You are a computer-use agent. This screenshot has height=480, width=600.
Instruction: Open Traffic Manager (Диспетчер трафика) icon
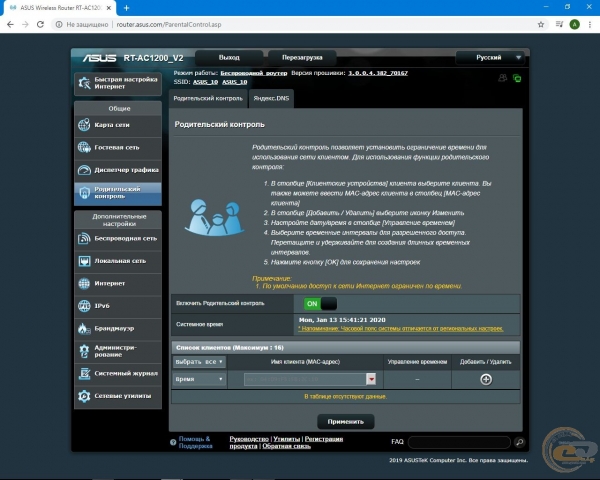[x=84, y=170]
